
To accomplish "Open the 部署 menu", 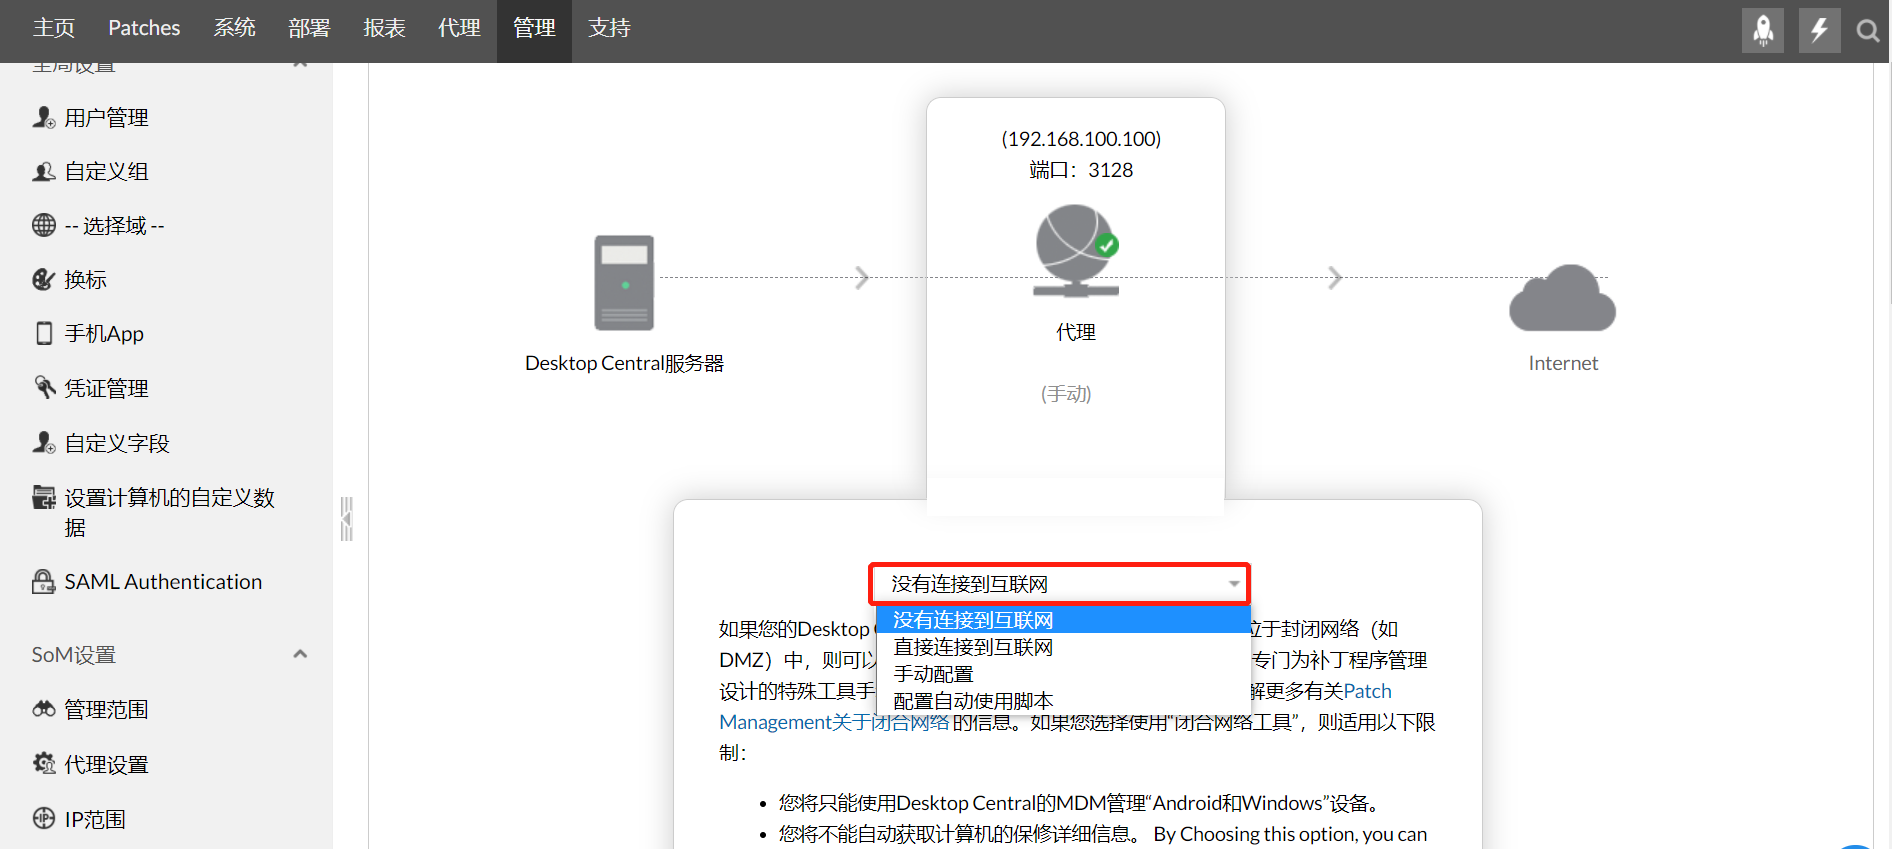I will pyautogui.click(x=309, y=28).
